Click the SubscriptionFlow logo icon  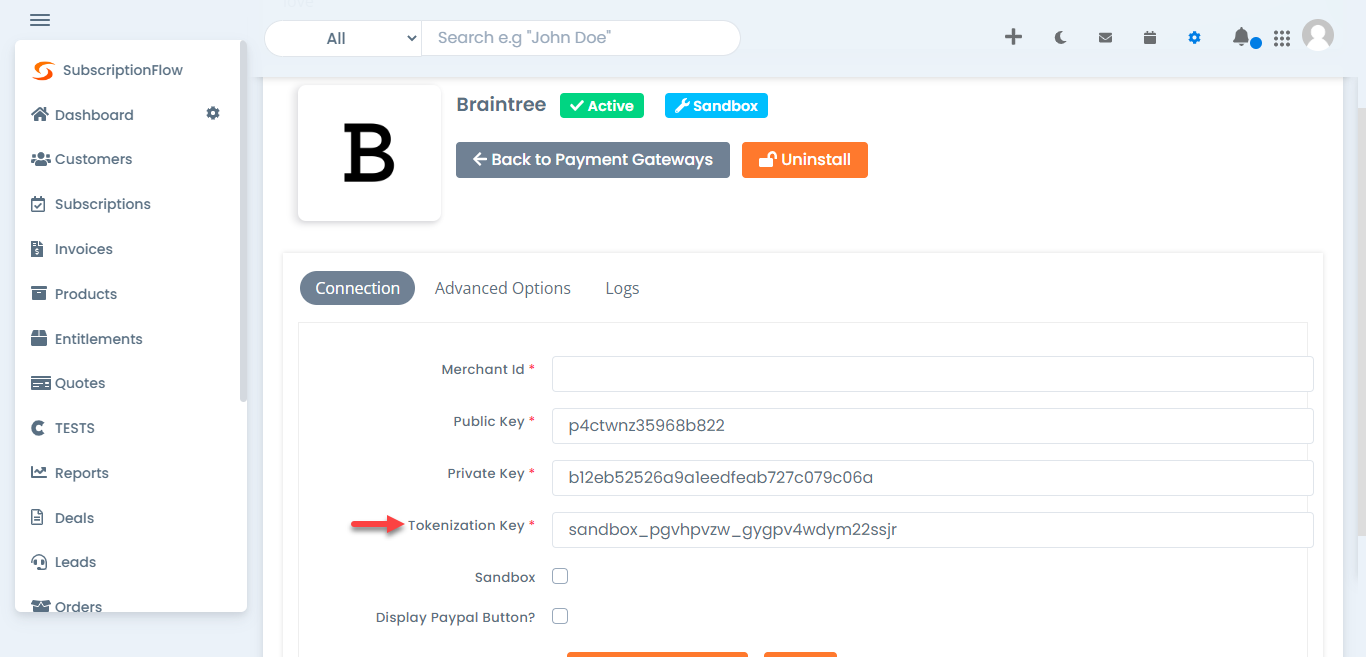point(43,71)
